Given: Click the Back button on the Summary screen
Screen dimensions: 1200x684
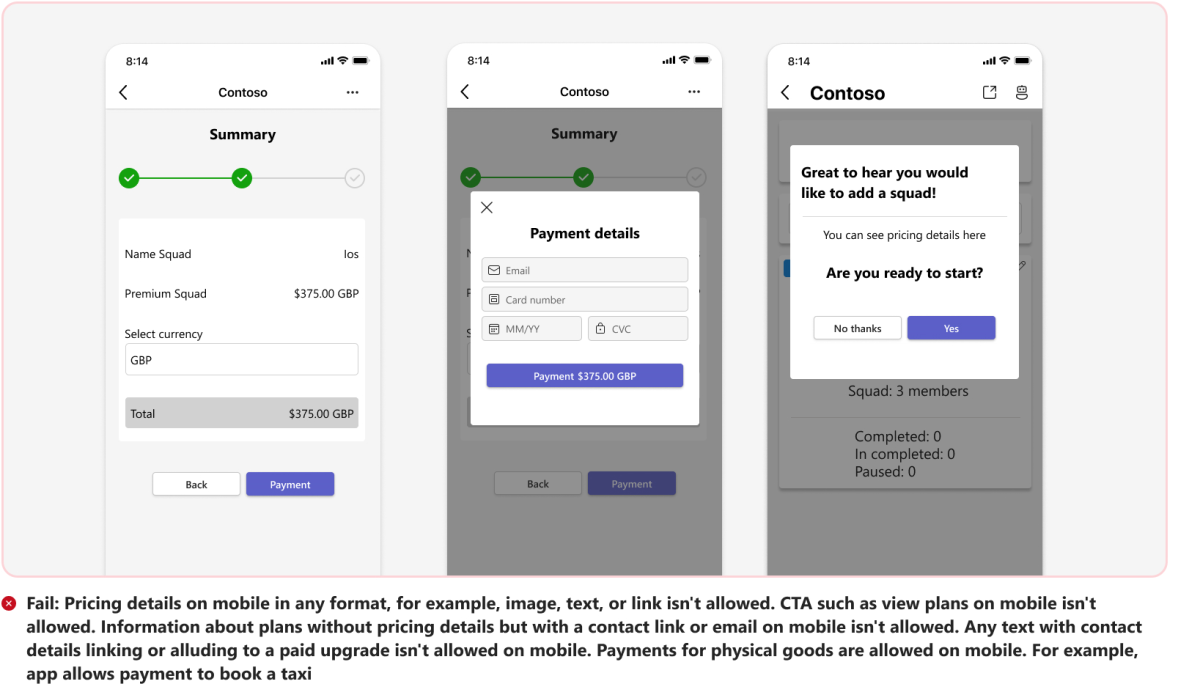Looking at the screenshot, I should 196,483.
